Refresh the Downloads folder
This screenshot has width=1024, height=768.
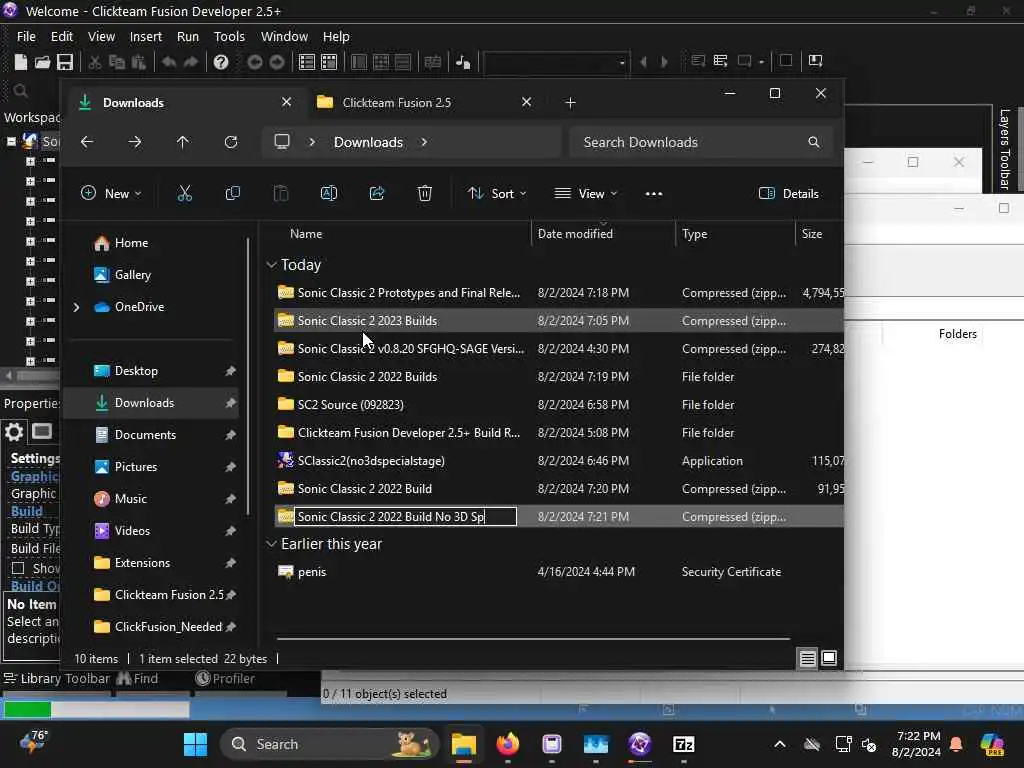point(231,142)
